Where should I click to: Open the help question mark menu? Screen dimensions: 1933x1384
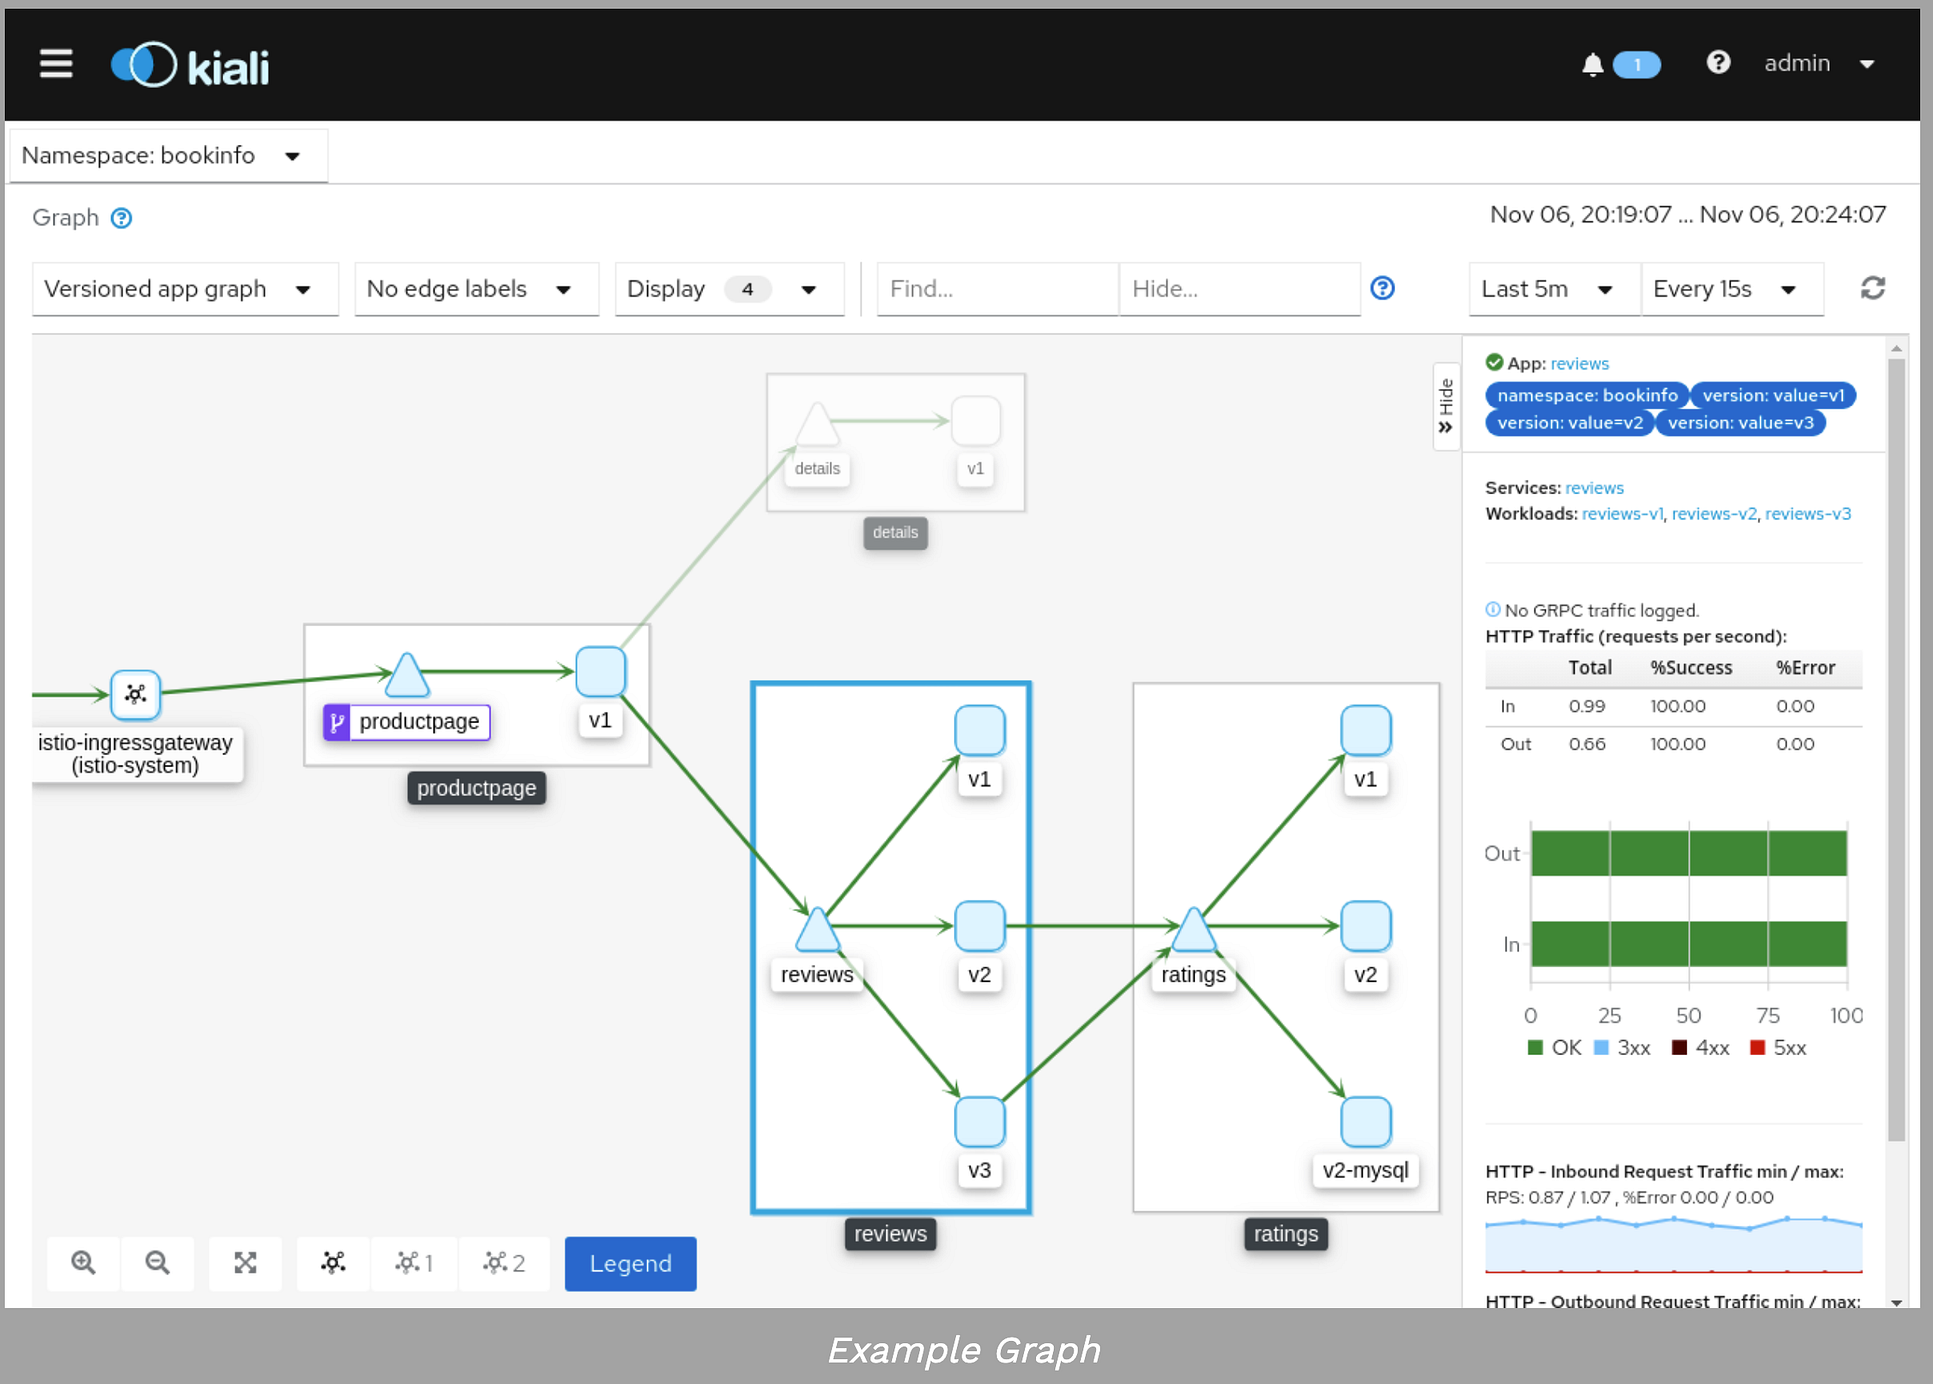click(1717, 63)
